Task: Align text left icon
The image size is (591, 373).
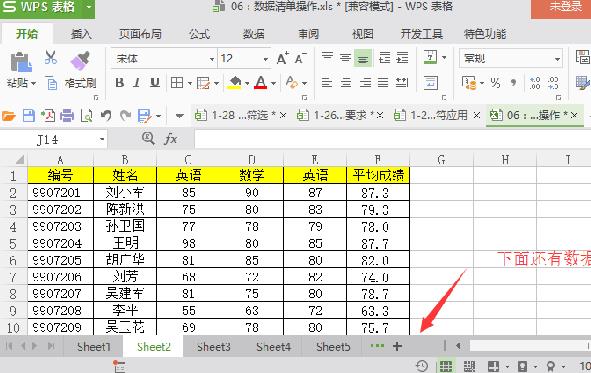Action: pos(327,83)
